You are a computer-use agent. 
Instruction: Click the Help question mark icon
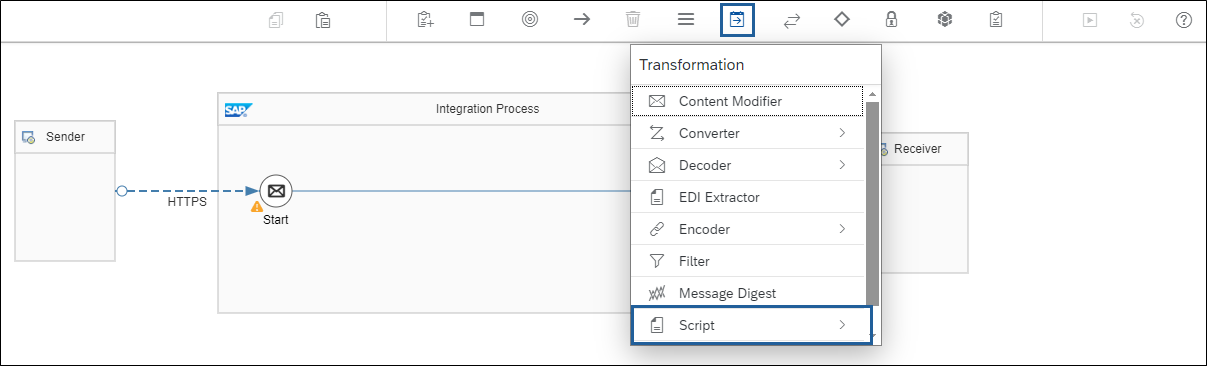coord(1184,19)
